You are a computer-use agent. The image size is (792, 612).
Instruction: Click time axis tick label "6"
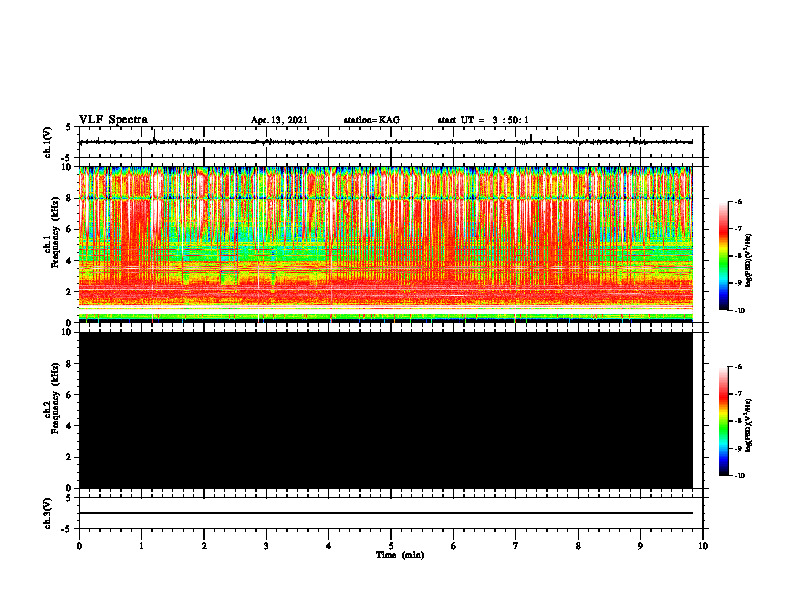click(x=454, y=546)
